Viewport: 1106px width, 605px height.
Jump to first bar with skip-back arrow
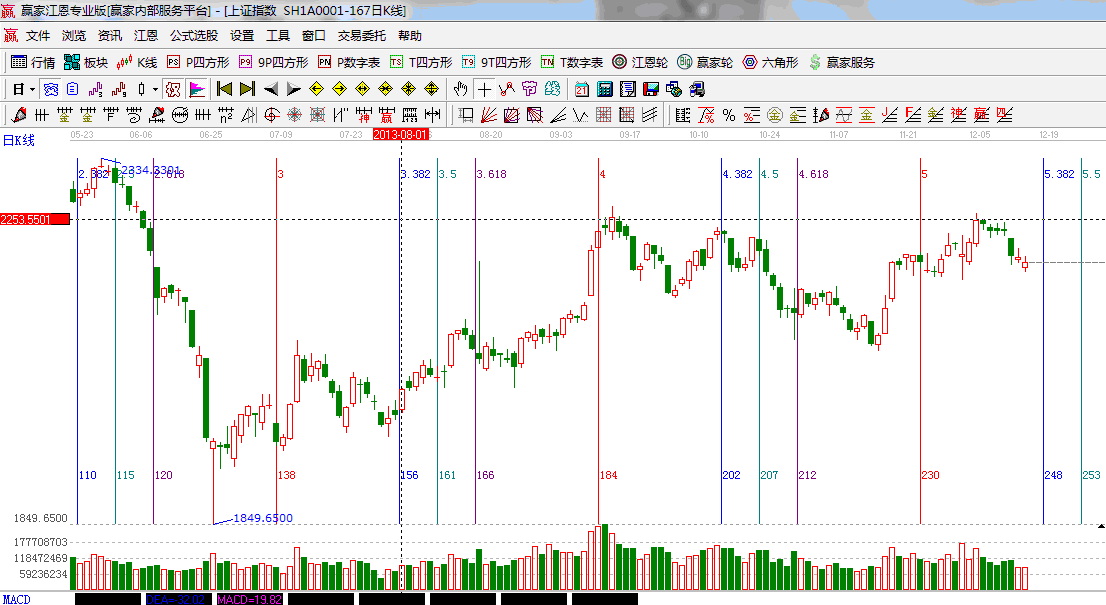(224, 89)
